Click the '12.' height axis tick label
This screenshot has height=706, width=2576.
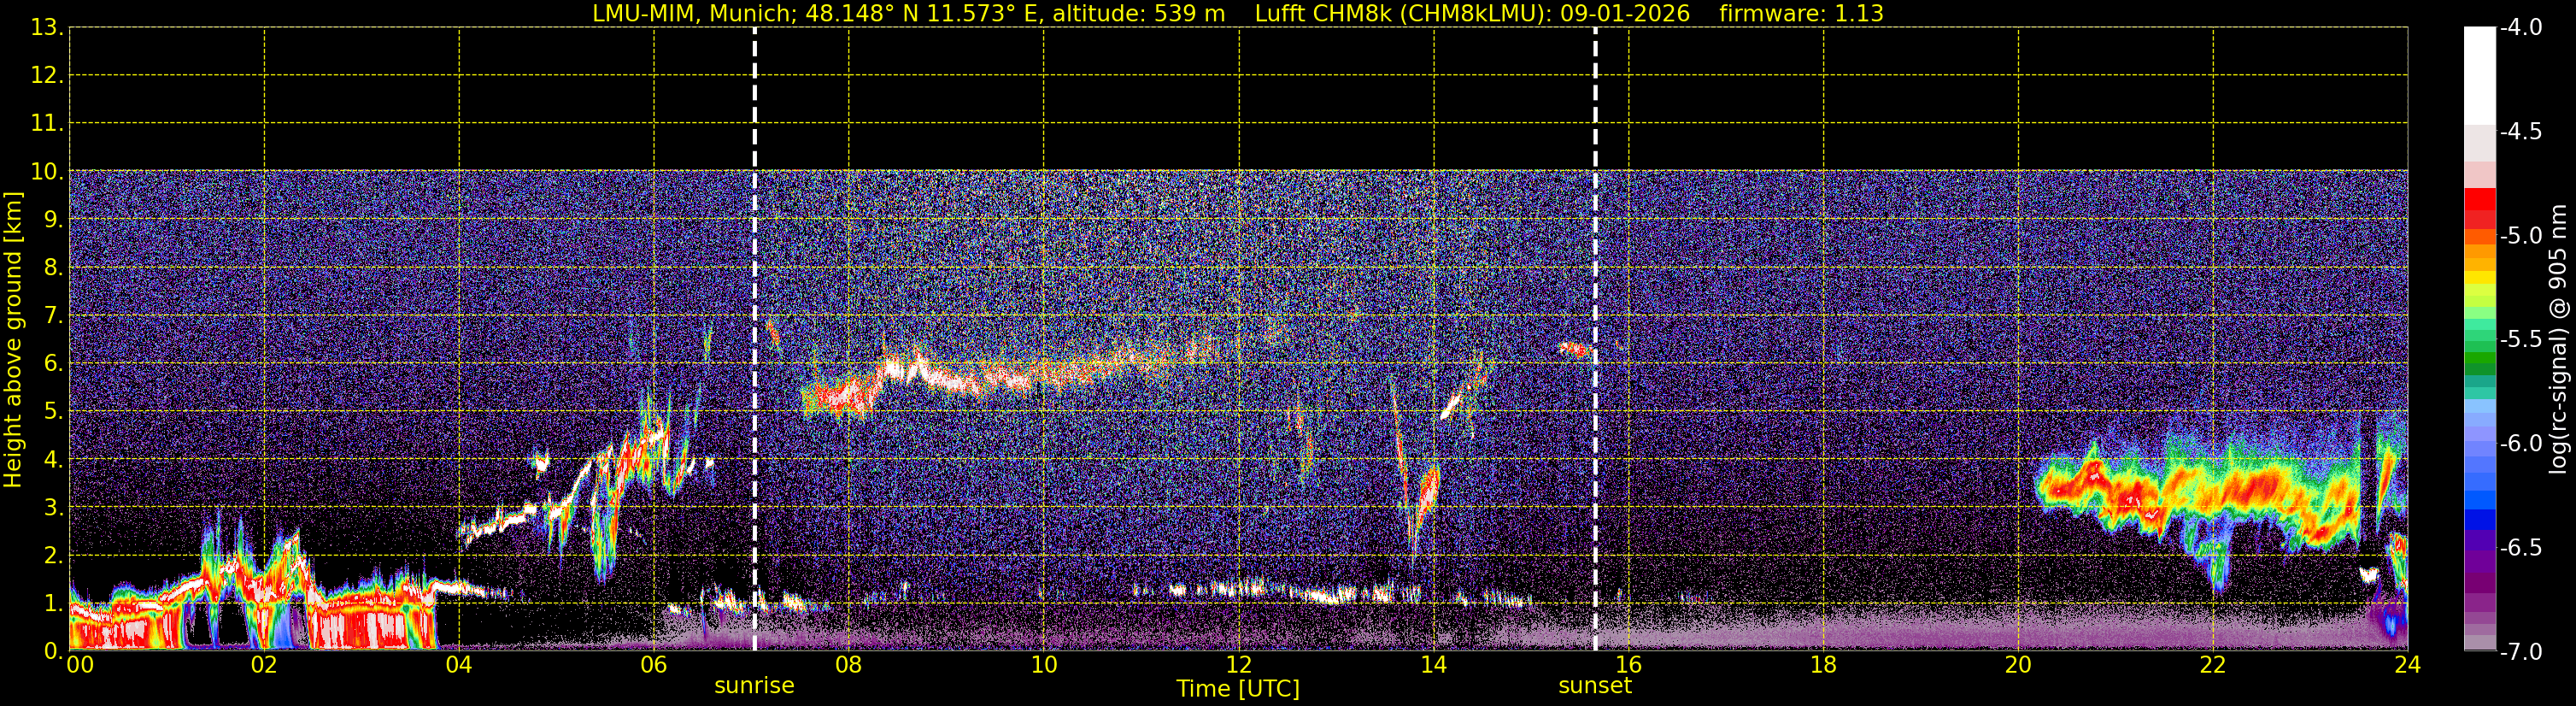(48, 76)
